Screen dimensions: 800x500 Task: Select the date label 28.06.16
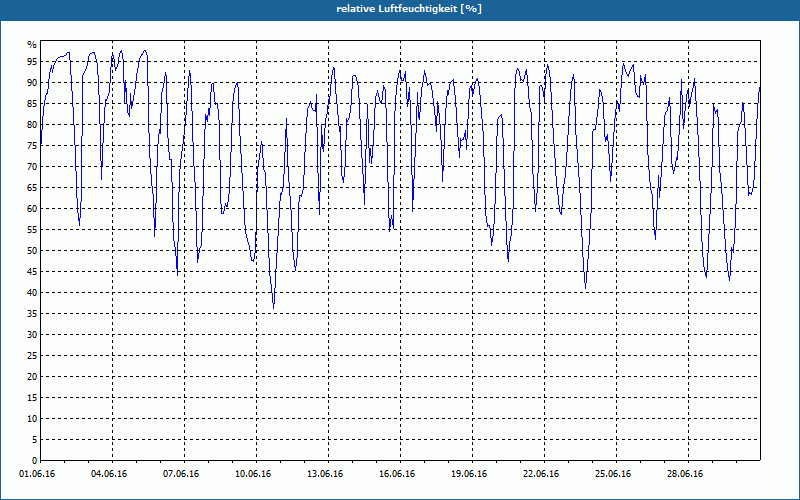(x=685, y=474)
